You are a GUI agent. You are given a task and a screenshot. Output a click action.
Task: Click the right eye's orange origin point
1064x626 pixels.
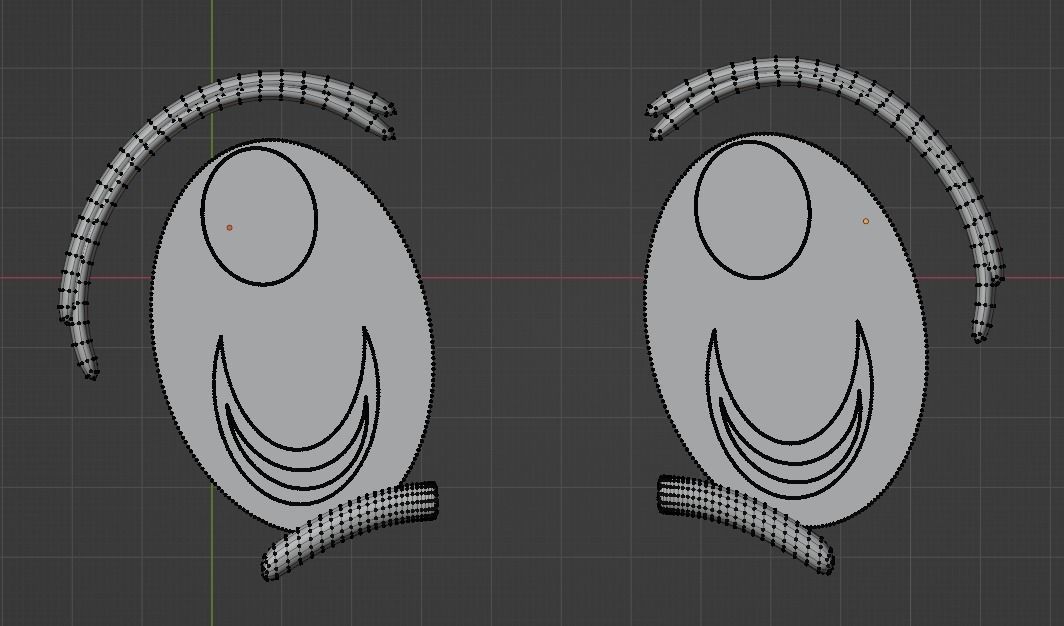[864, 218]
